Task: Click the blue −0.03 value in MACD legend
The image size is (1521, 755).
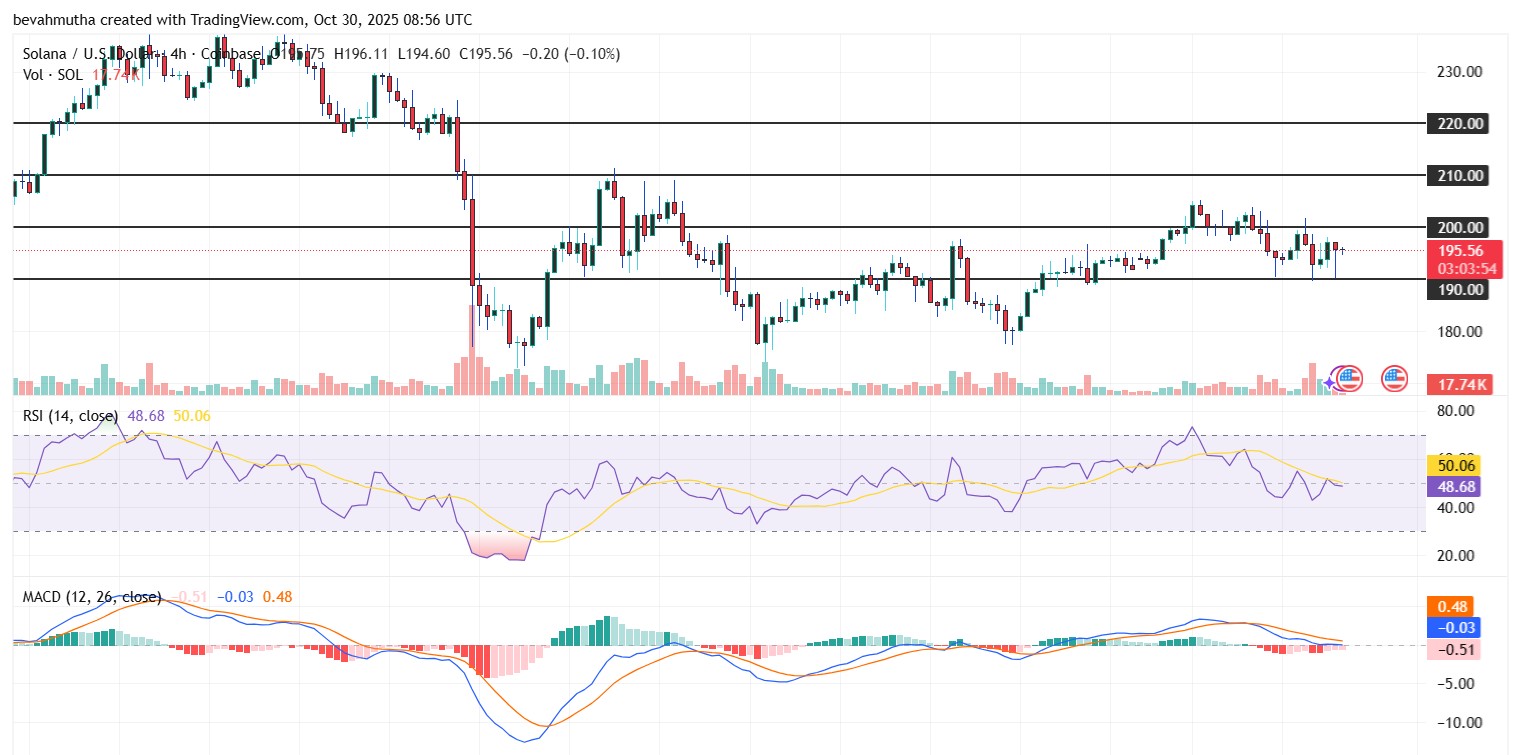Action: 236,597
